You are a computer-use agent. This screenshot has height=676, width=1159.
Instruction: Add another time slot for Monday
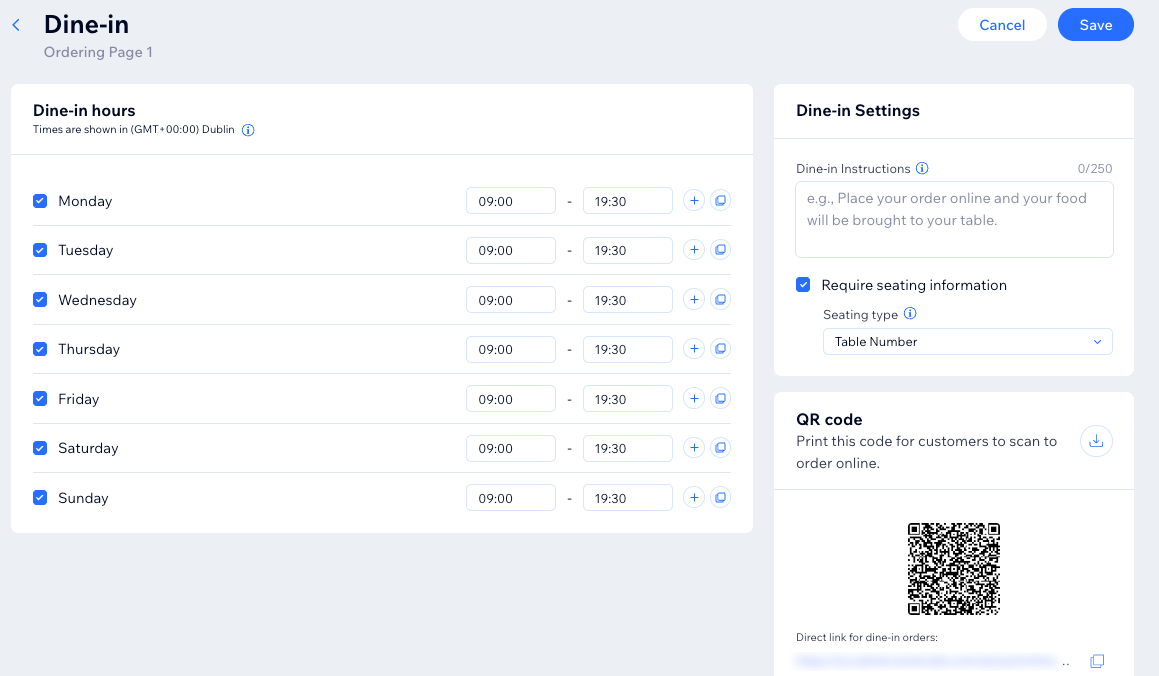pyautogui.click(x=694, y=200)
